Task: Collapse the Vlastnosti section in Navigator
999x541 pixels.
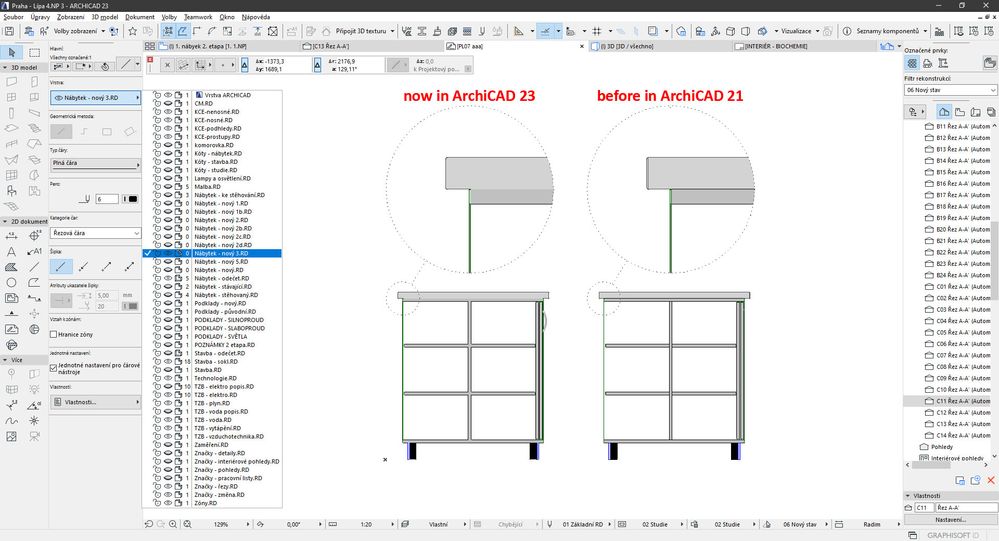Action: click(x=908, y=495)
